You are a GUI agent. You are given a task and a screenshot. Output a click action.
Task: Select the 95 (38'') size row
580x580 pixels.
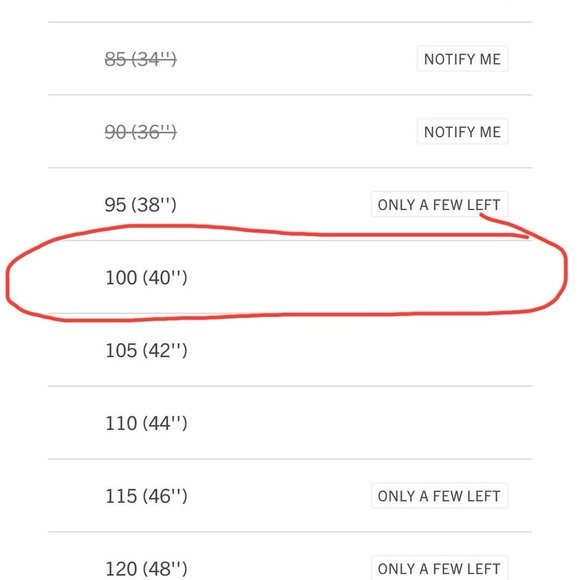pyautogui.click(x=290, y=205)
